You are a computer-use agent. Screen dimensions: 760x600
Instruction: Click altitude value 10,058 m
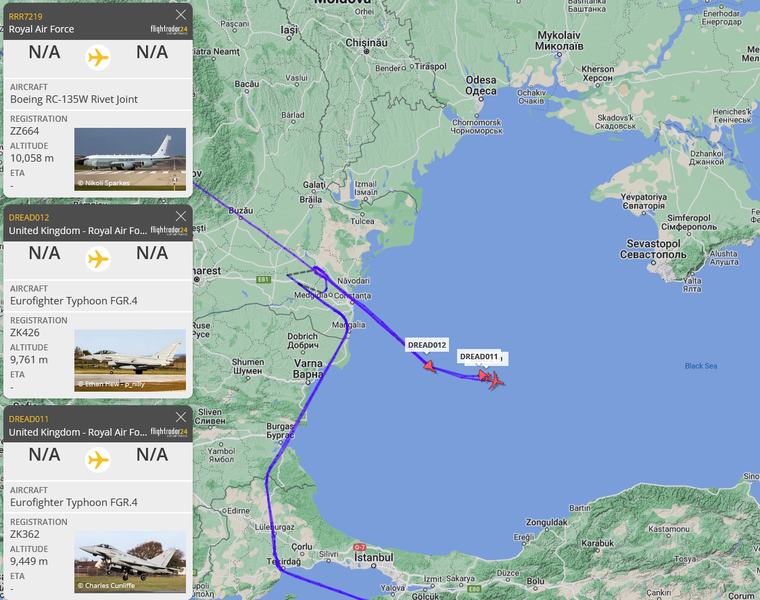32,158
